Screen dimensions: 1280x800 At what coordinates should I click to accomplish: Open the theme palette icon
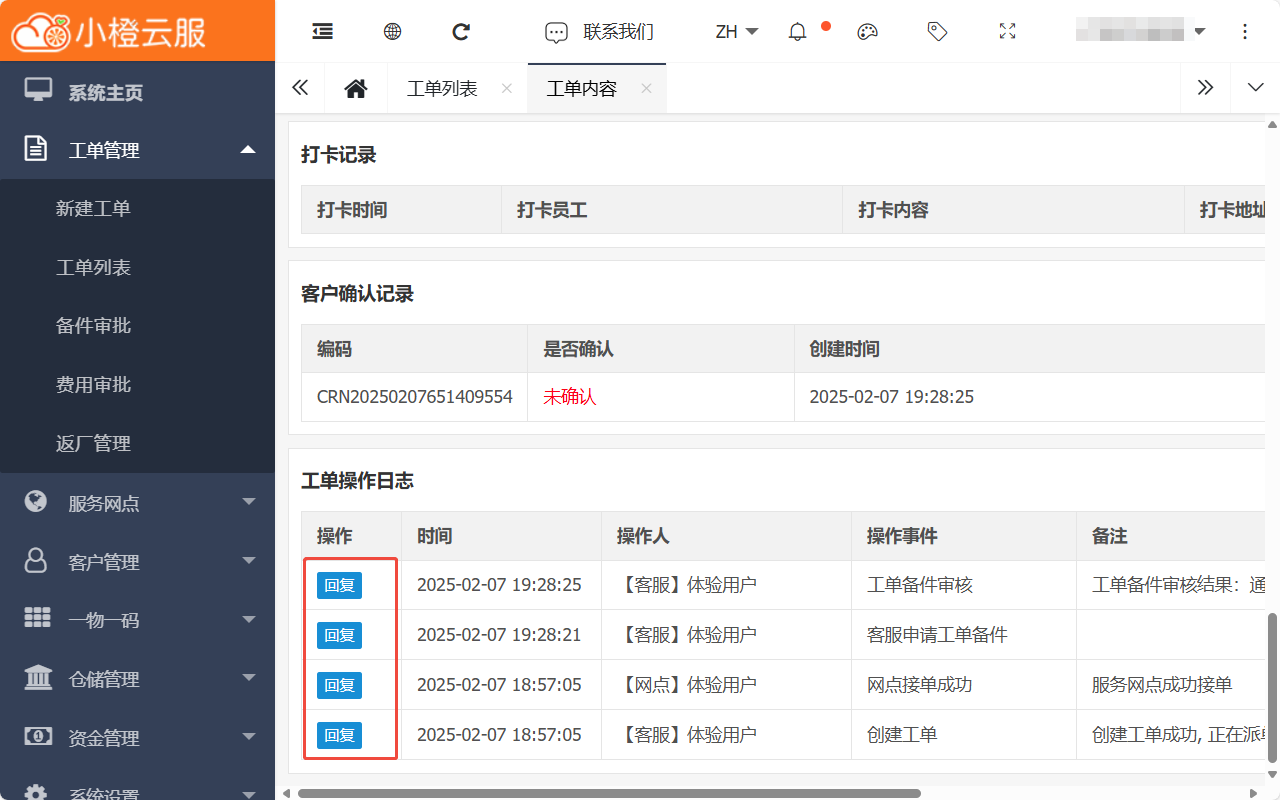[x=867, y=32]
